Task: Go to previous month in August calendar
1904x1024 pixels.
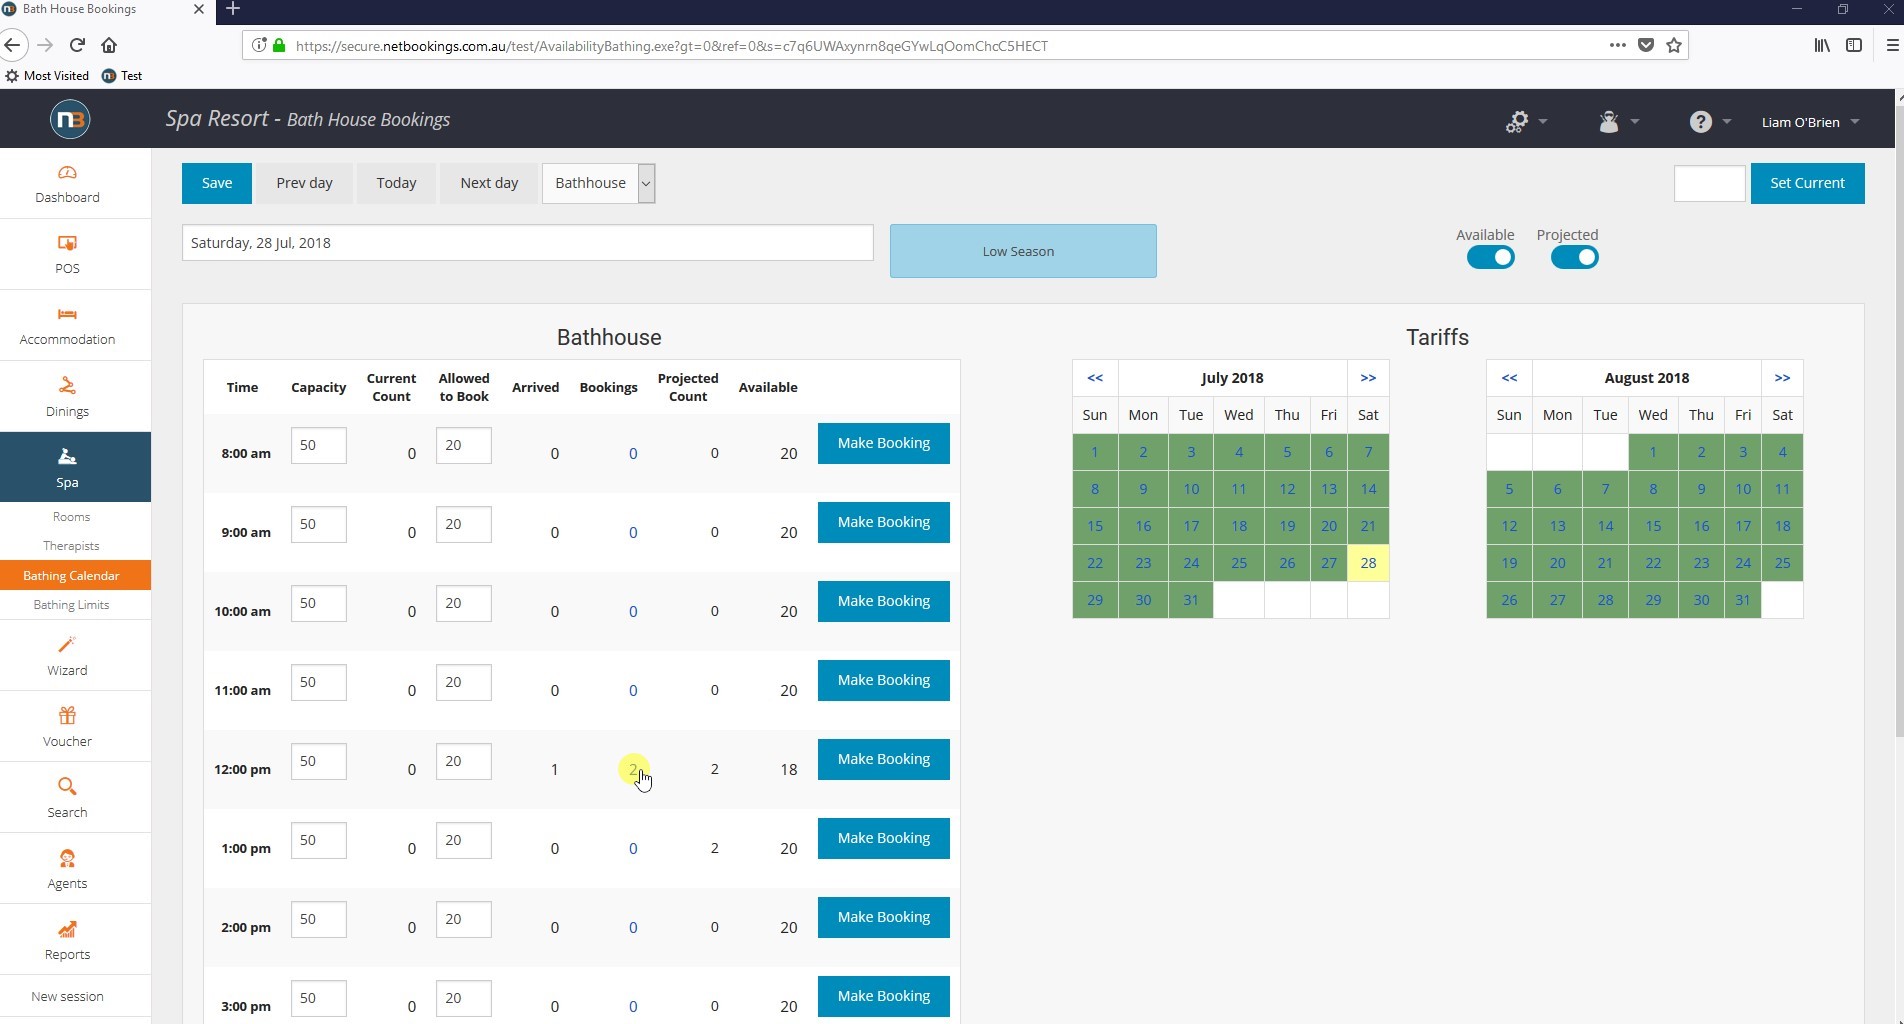Action: click(1509, 378)
